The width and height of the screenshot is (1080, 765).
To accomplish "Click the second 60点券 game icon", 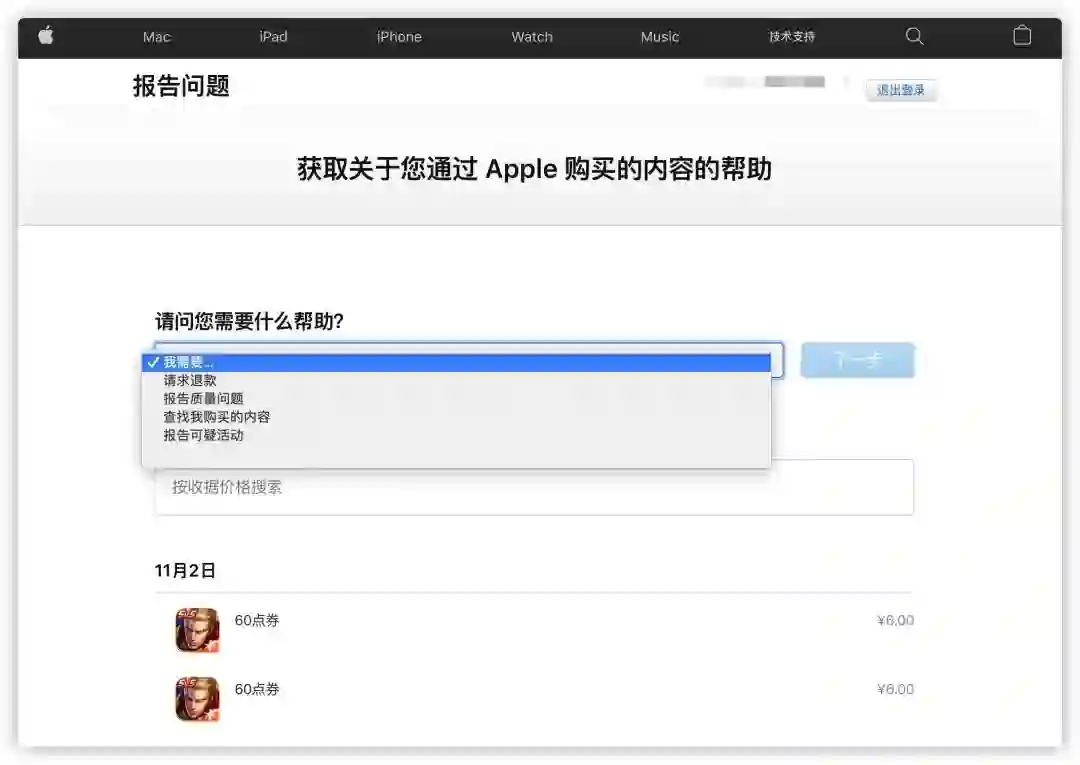I will point(197,699).
